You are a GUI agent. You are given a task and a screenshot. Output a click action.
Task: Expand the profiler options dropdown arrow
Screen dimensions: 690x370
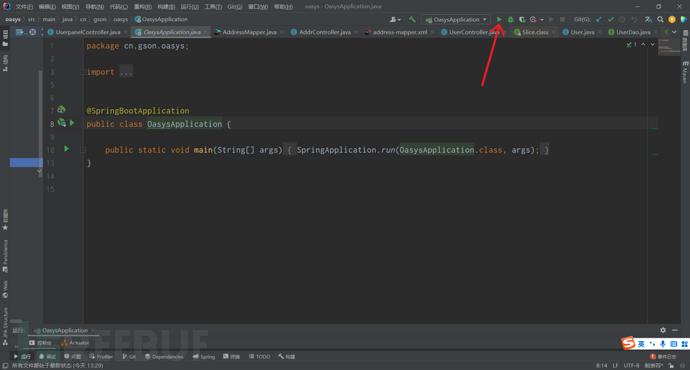click(542, 20)
